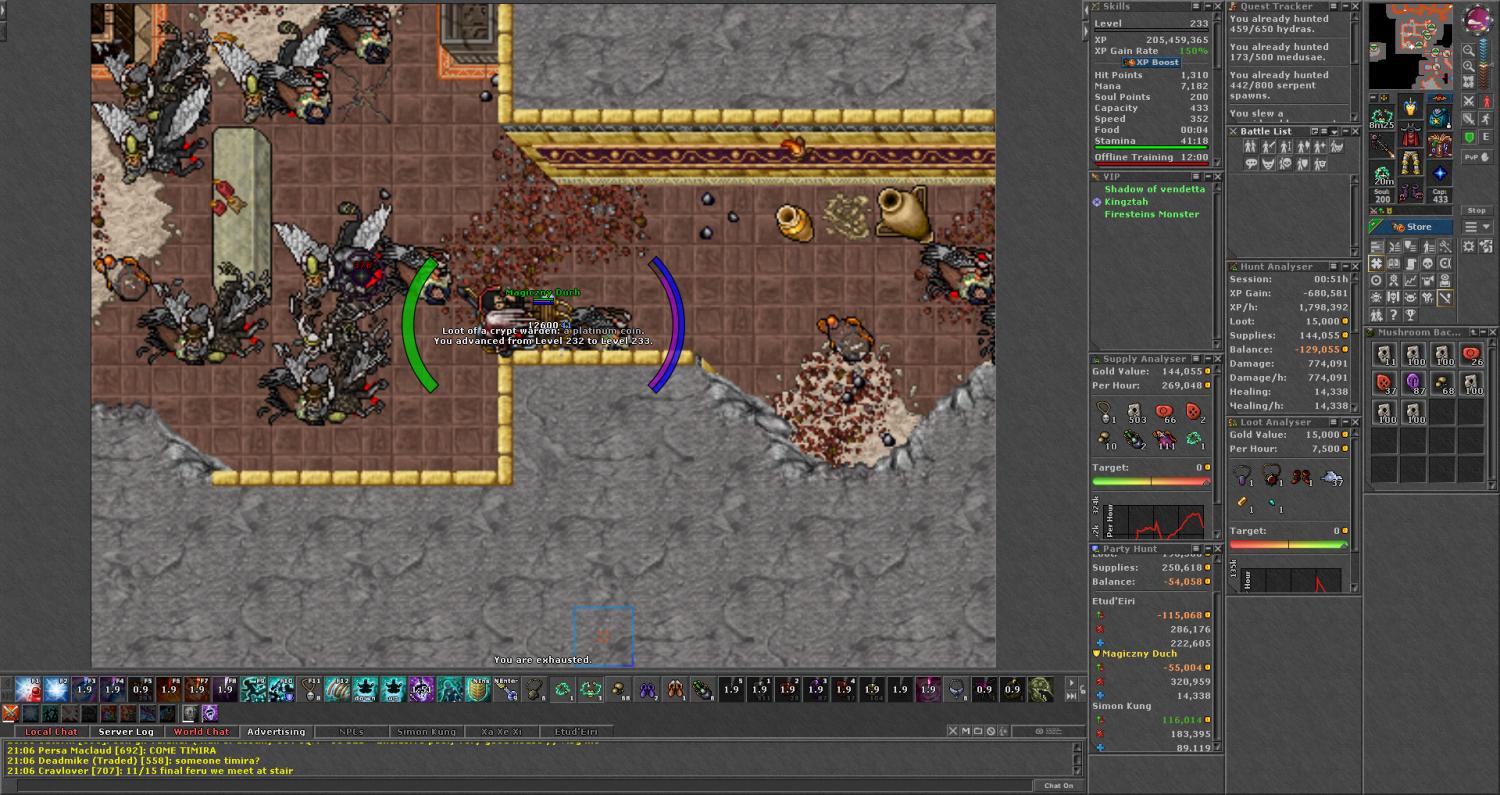Click the minimap floor level slider
The width and height of the screenshot is (1500, 795).
(x=1485, y=62)
